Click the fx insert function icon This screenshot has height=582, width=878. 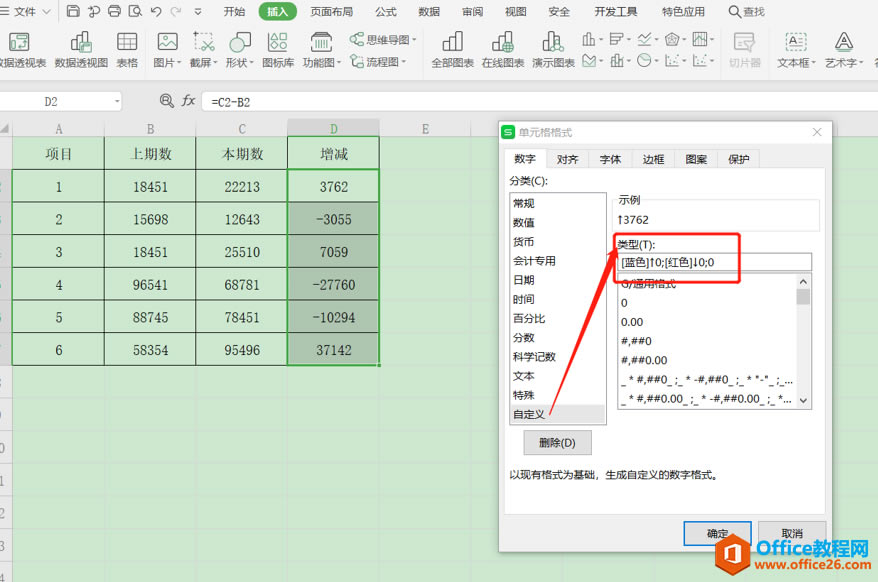click(188, 101)
